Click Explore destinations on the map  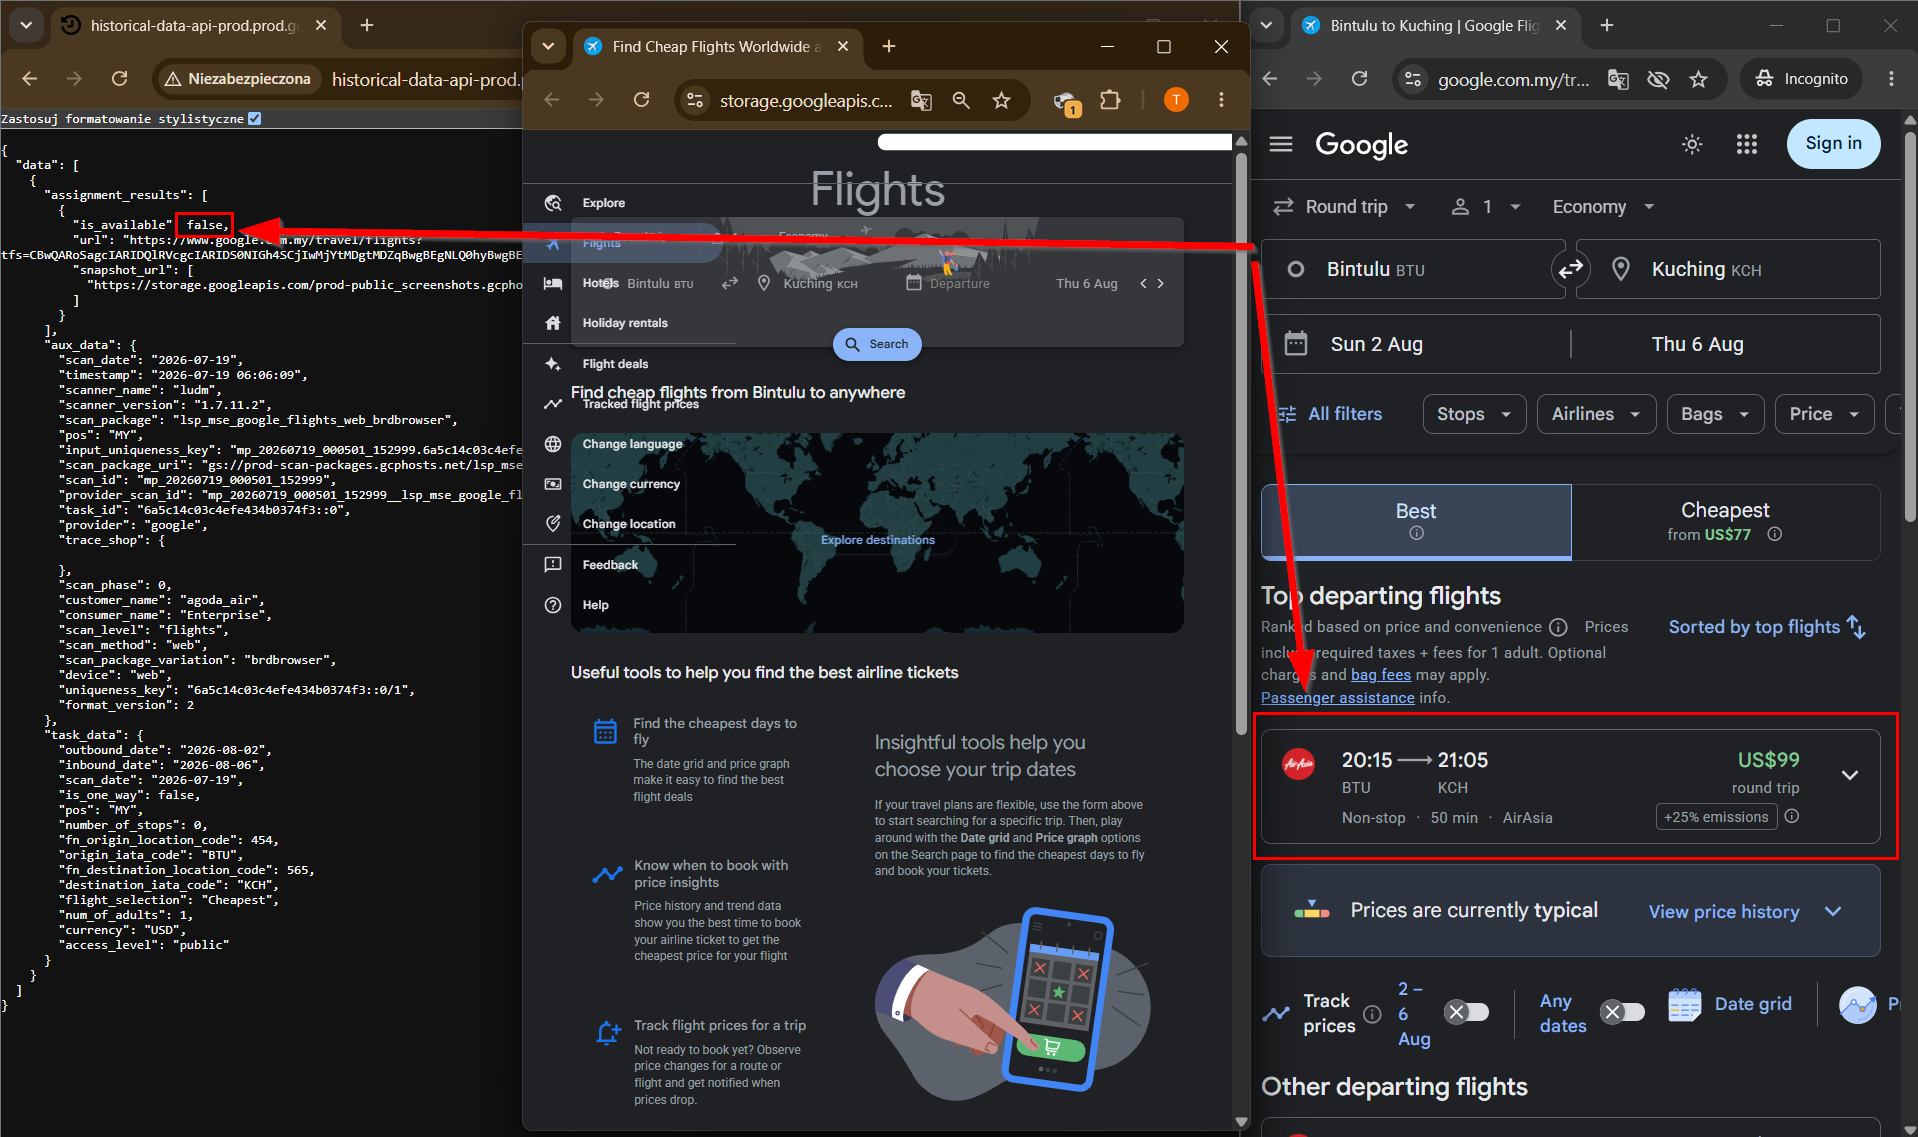pyautogui.click(x=878, y=540)
